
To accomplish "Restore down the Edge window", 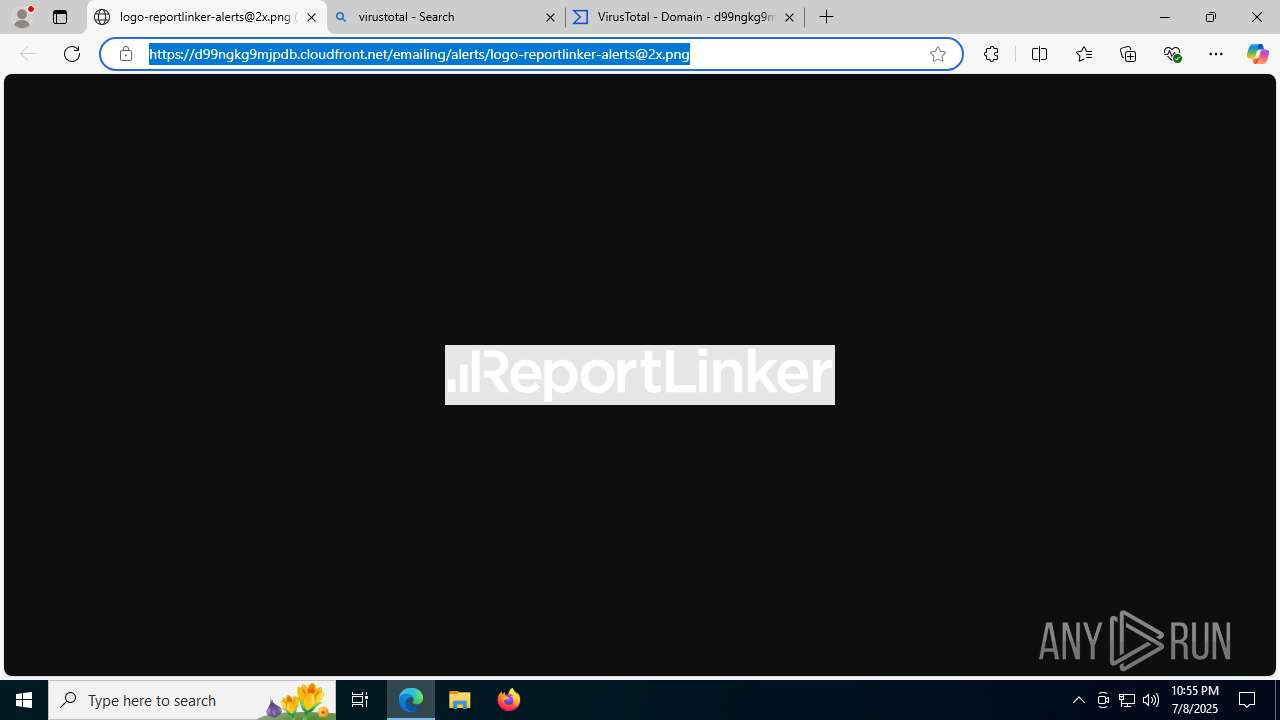I will tap(1211, 17).
